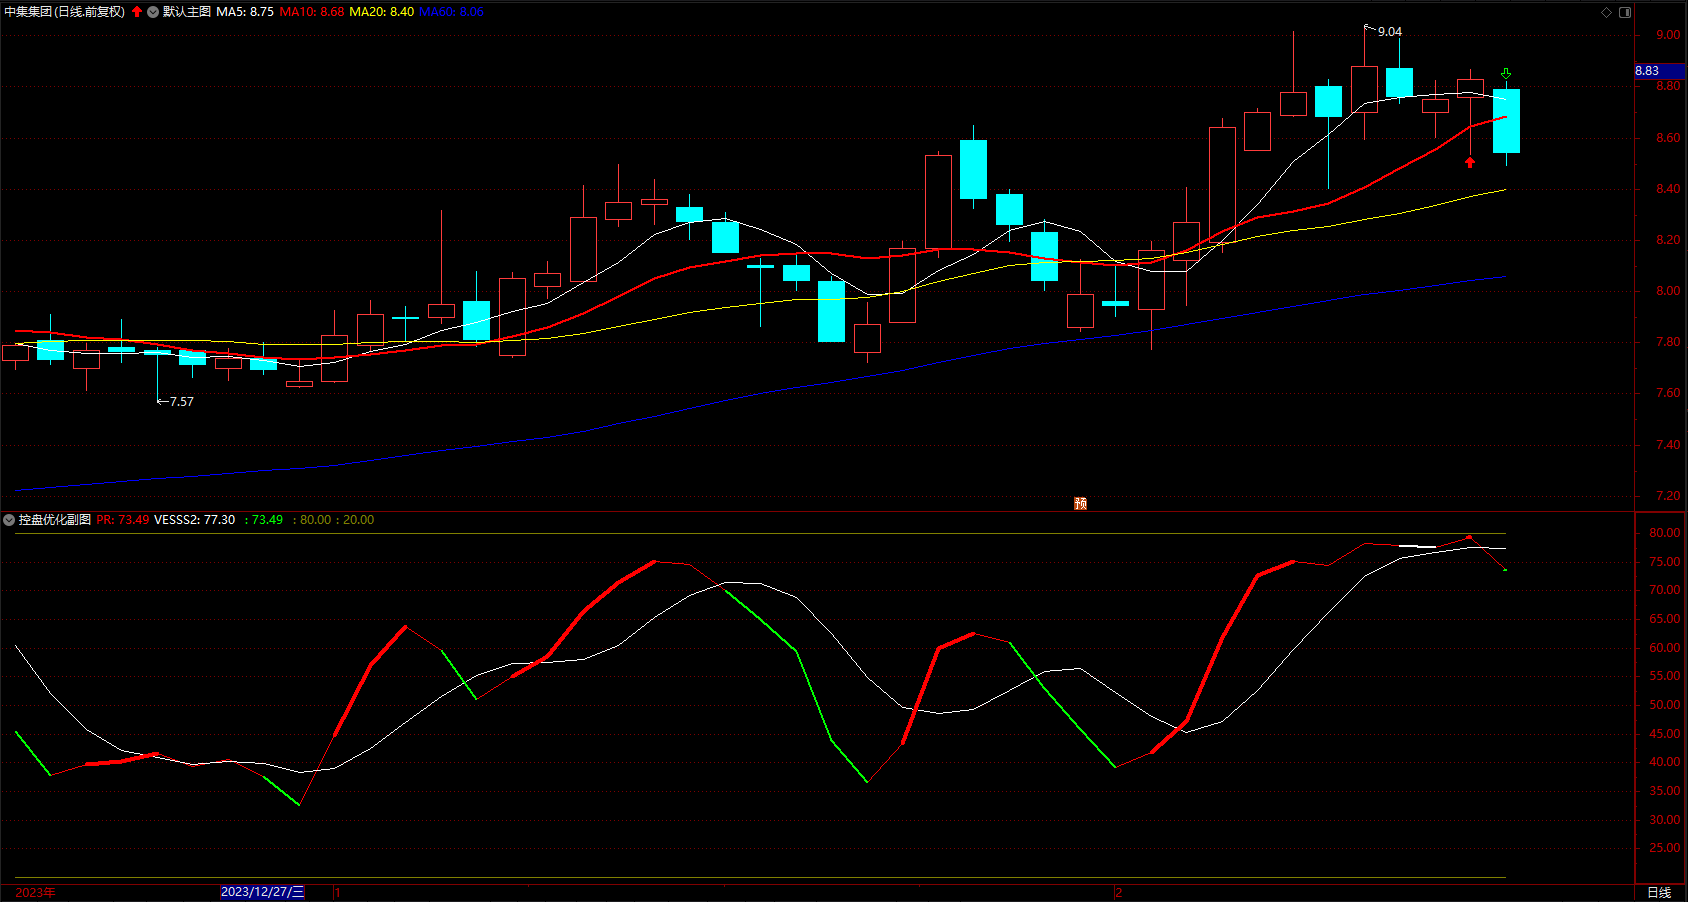Select the 默认主图 indicator label
Viewport: 1688px width, 902px height.
[x=187, y=12]
